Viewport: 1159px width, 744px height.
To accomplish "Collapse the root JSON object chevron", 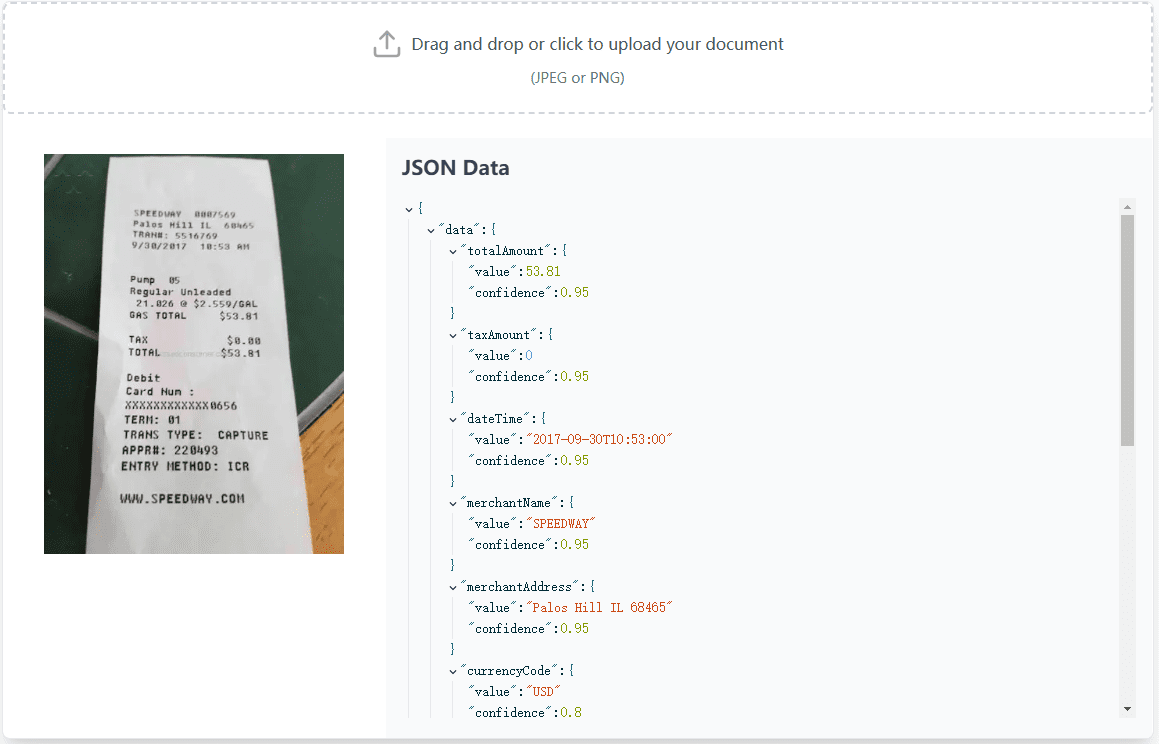I will point(409,209).
